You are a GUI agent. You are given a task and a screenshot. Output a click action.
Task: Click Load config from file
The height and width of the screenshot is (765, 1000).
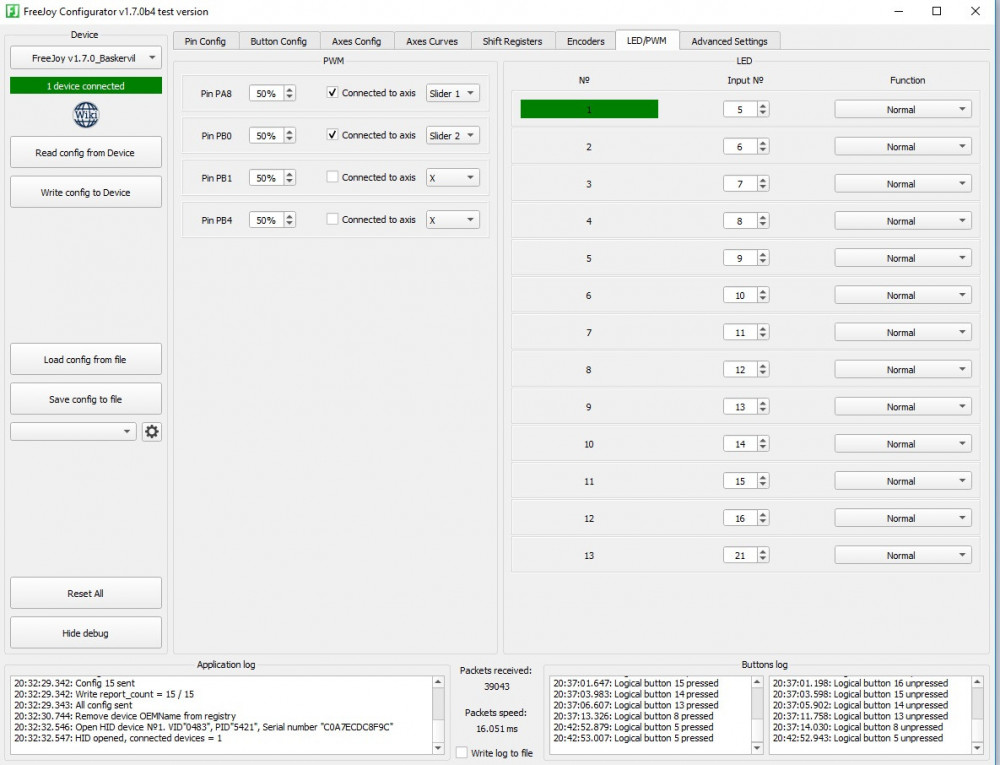(x=85, y=360)
